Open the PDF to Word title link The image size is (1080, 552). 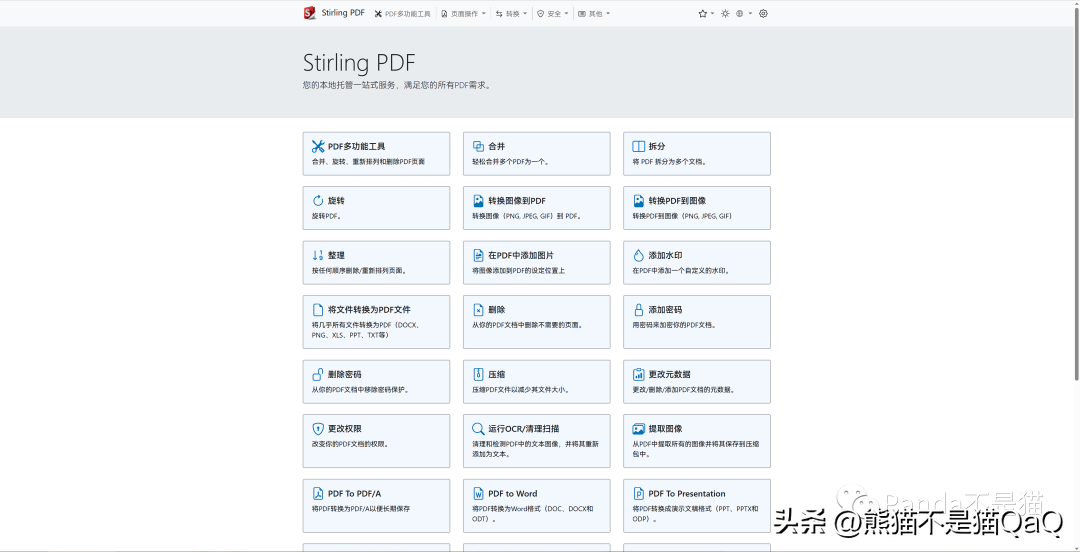coord(512,493)
